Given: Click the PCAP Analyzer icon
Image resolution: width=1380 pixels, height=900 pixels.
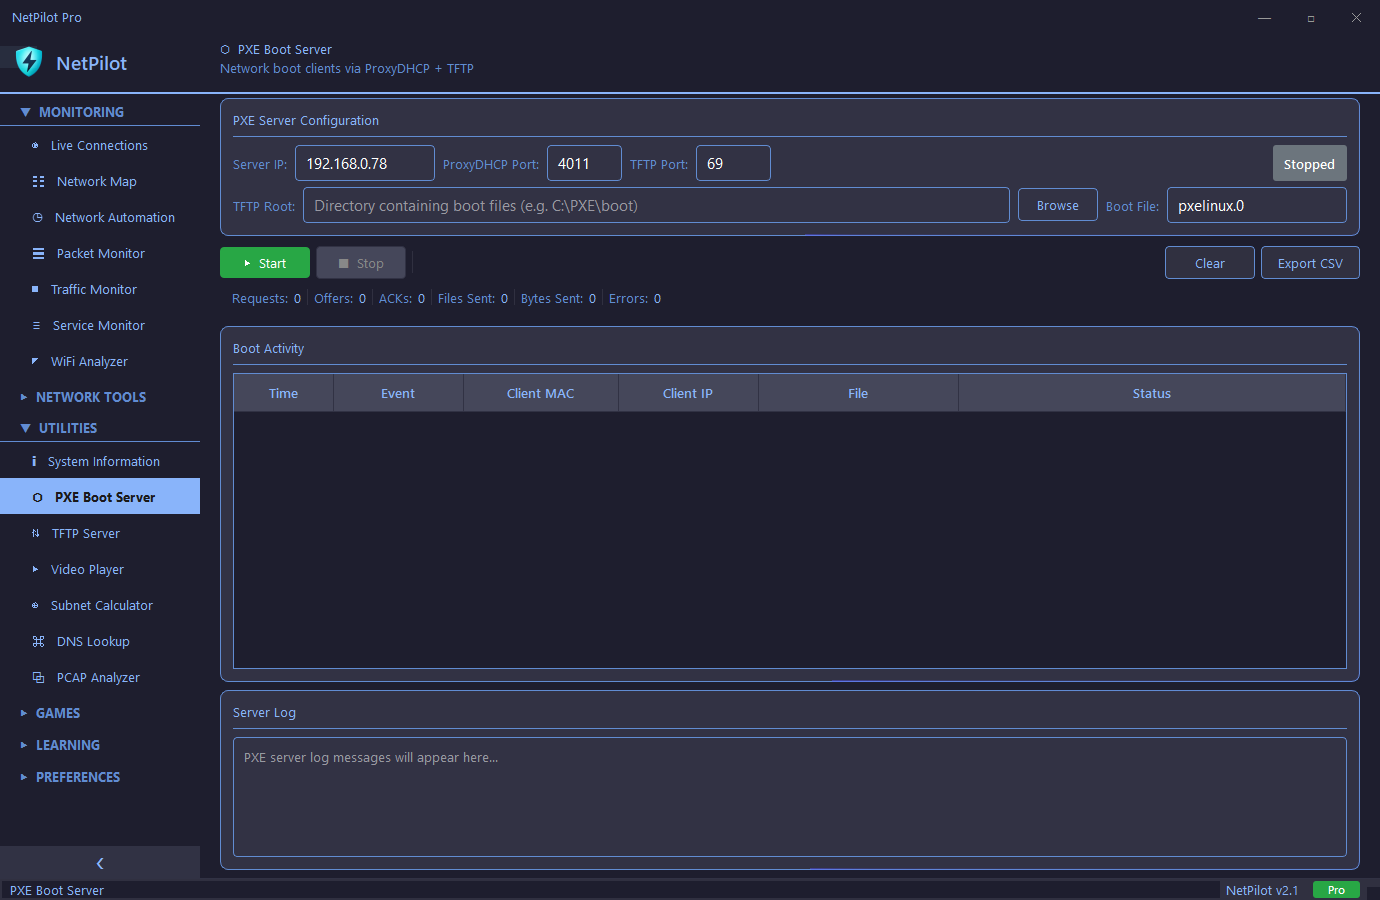Looking at the screenshot, I should 38,678.
